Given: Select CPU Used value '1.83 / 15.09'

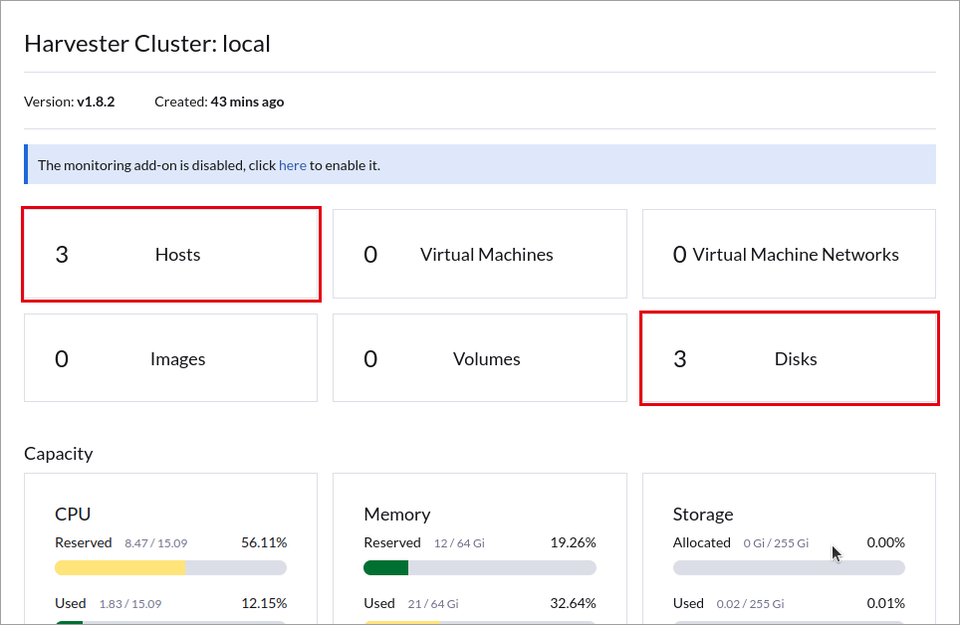Looking at the screenshot, I should (130, 604).
